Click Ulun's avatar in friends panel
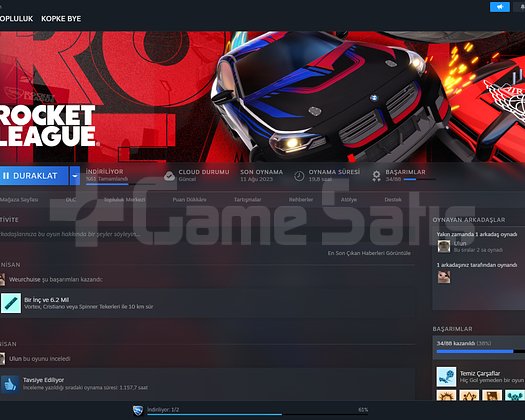Screen dimensions: 525x420 point(444,247)
